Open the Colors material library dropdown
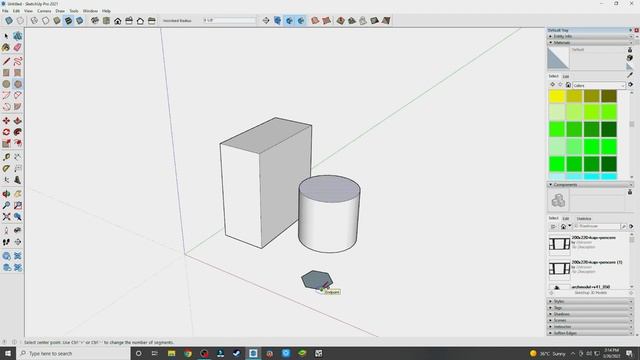 click(599, 85)
